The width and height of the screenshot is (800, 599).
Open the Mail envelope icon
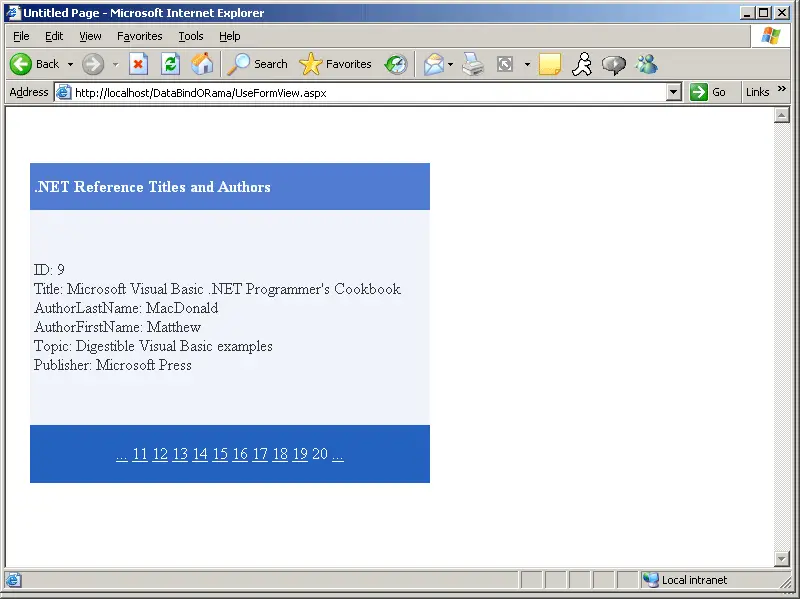pos(434,64)
